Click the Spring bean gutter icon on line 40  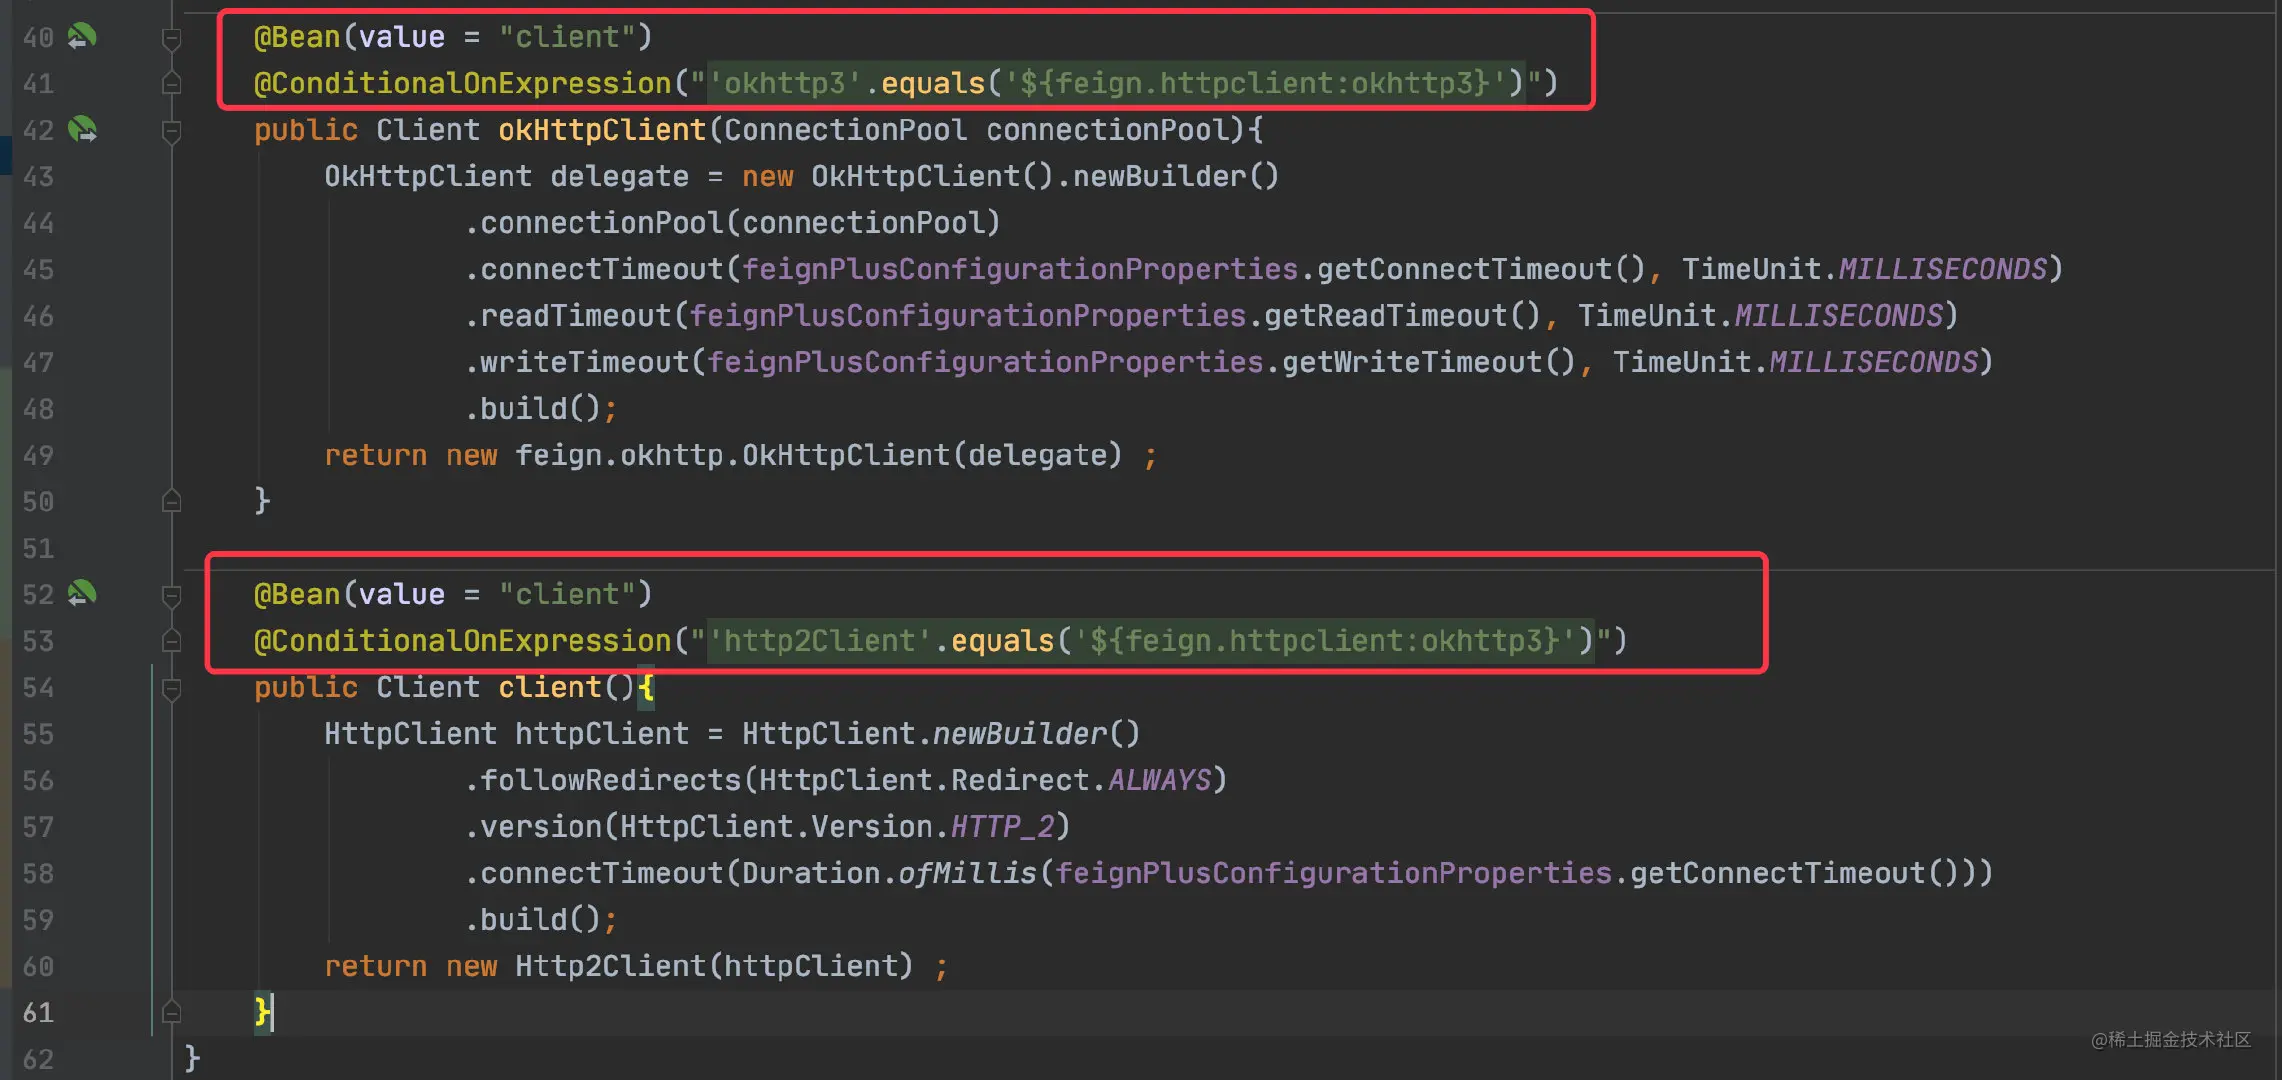click(x=82, y=37)
